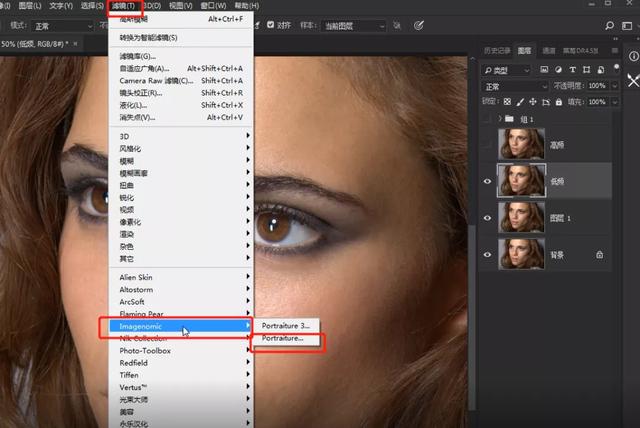Click the 填充 100% value field
This screenshot has width=640, height=428.
pos(598,102)
